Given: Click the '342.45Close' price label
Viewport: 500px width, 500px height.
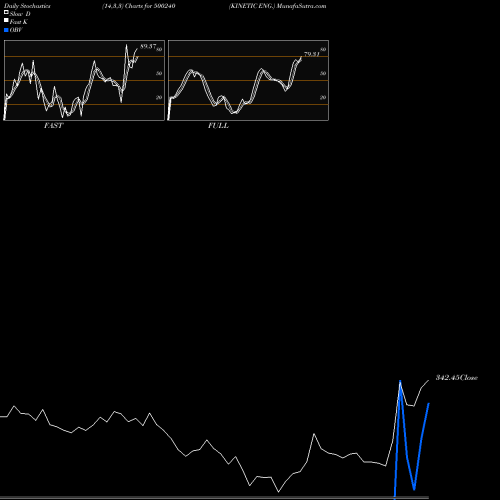Looking at the screenshot, I should (x=457, y=377).
